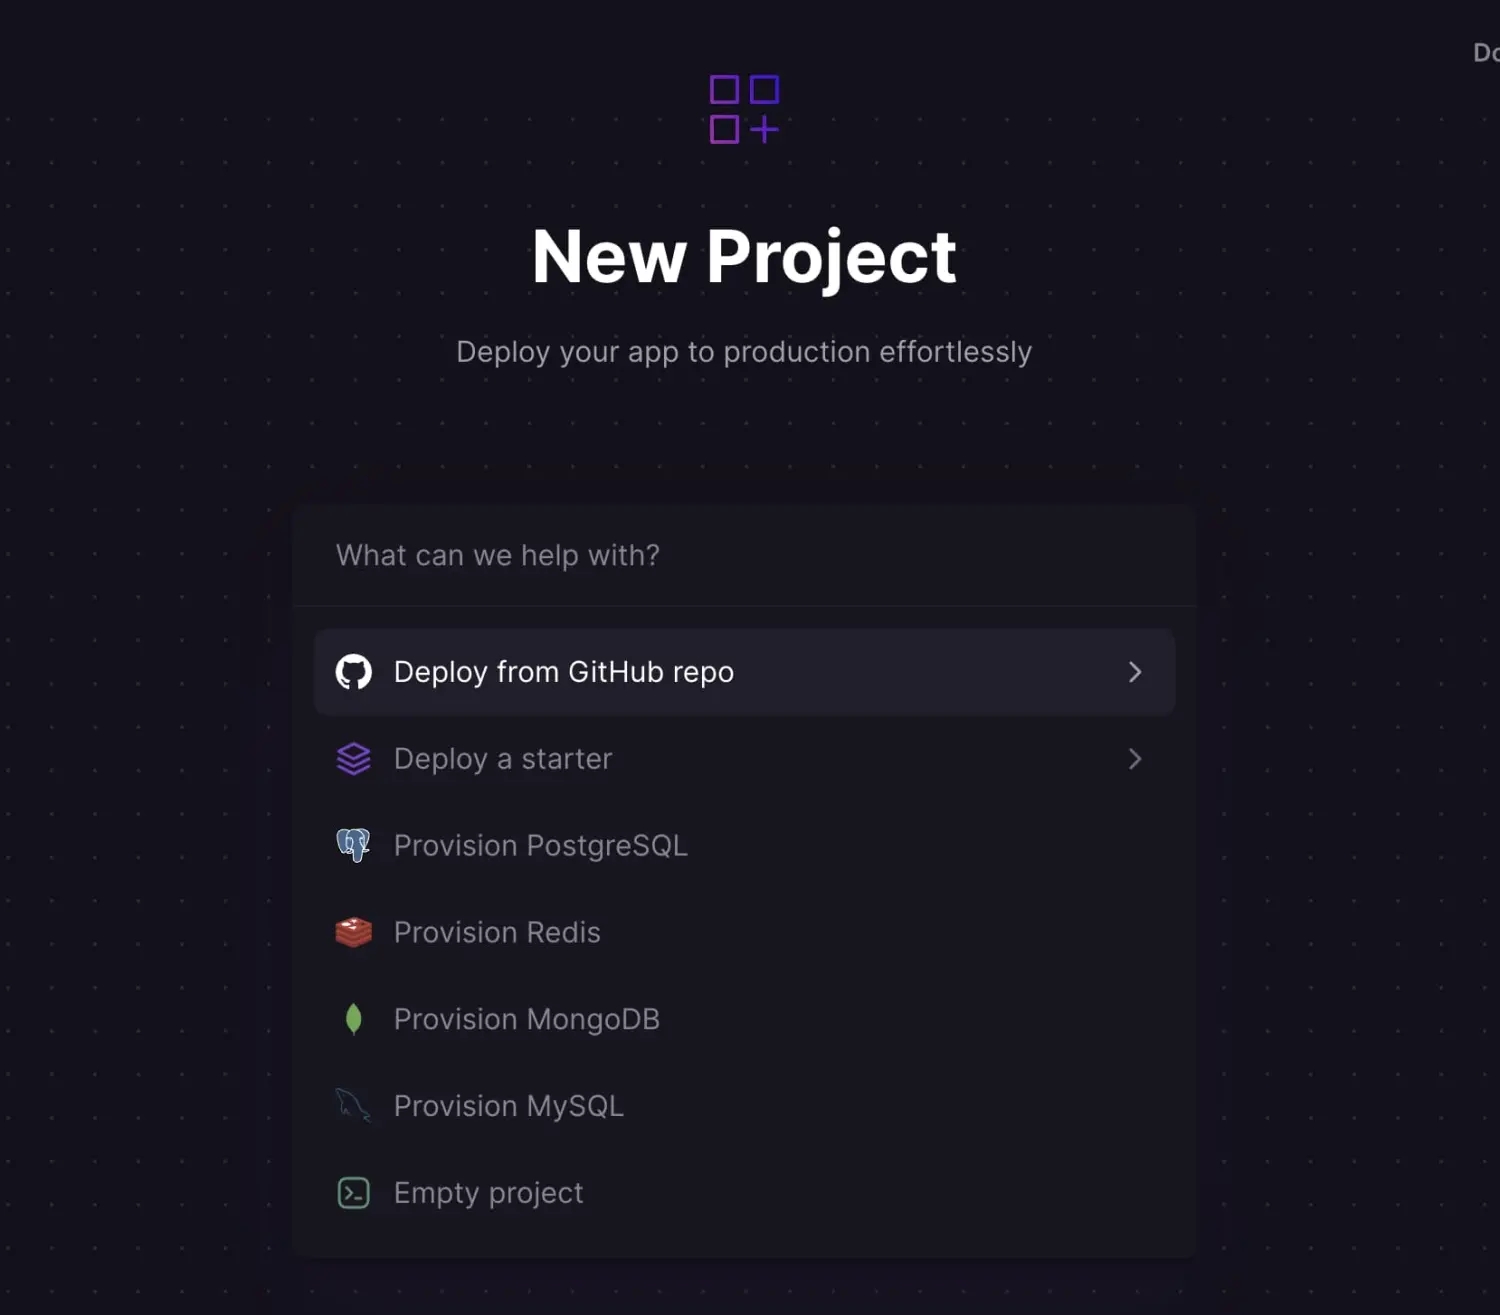Click the red Redis stack icon
Screen dimensions: 1500x1315
(353, 932)
